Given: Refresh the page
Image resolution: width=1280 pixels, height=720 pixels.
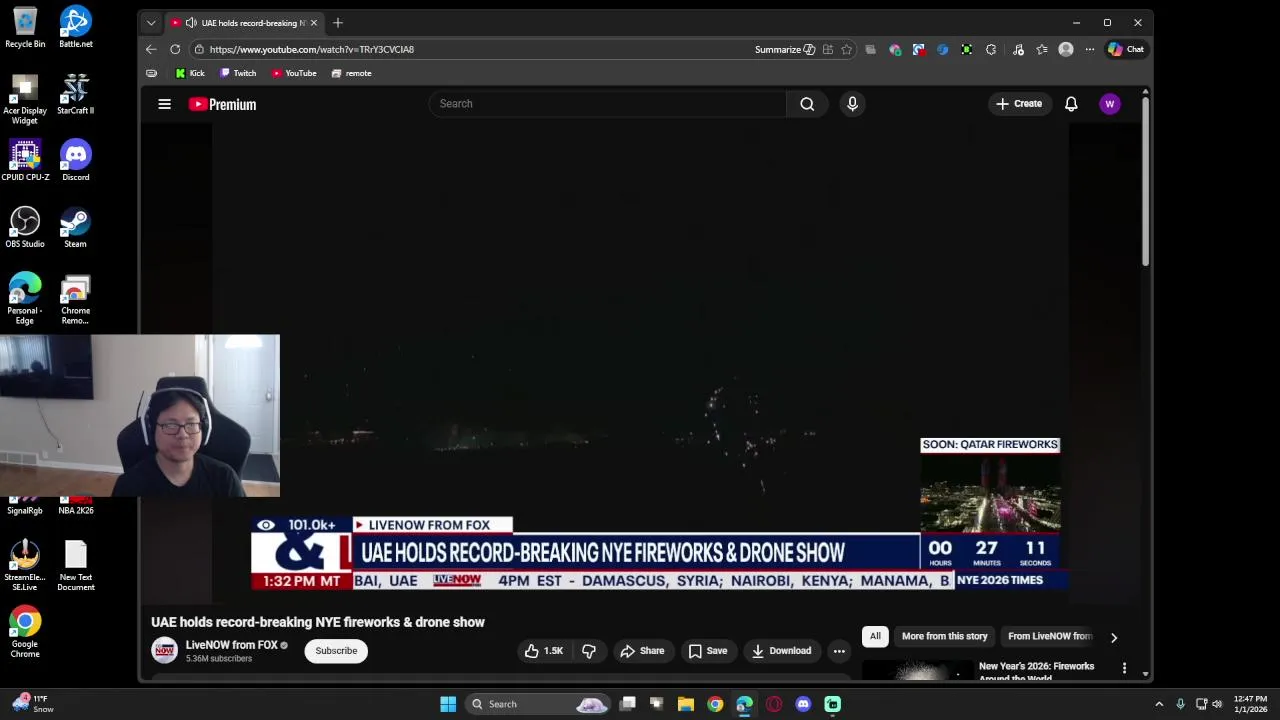Looking at the screenshot, I should 175,49.
